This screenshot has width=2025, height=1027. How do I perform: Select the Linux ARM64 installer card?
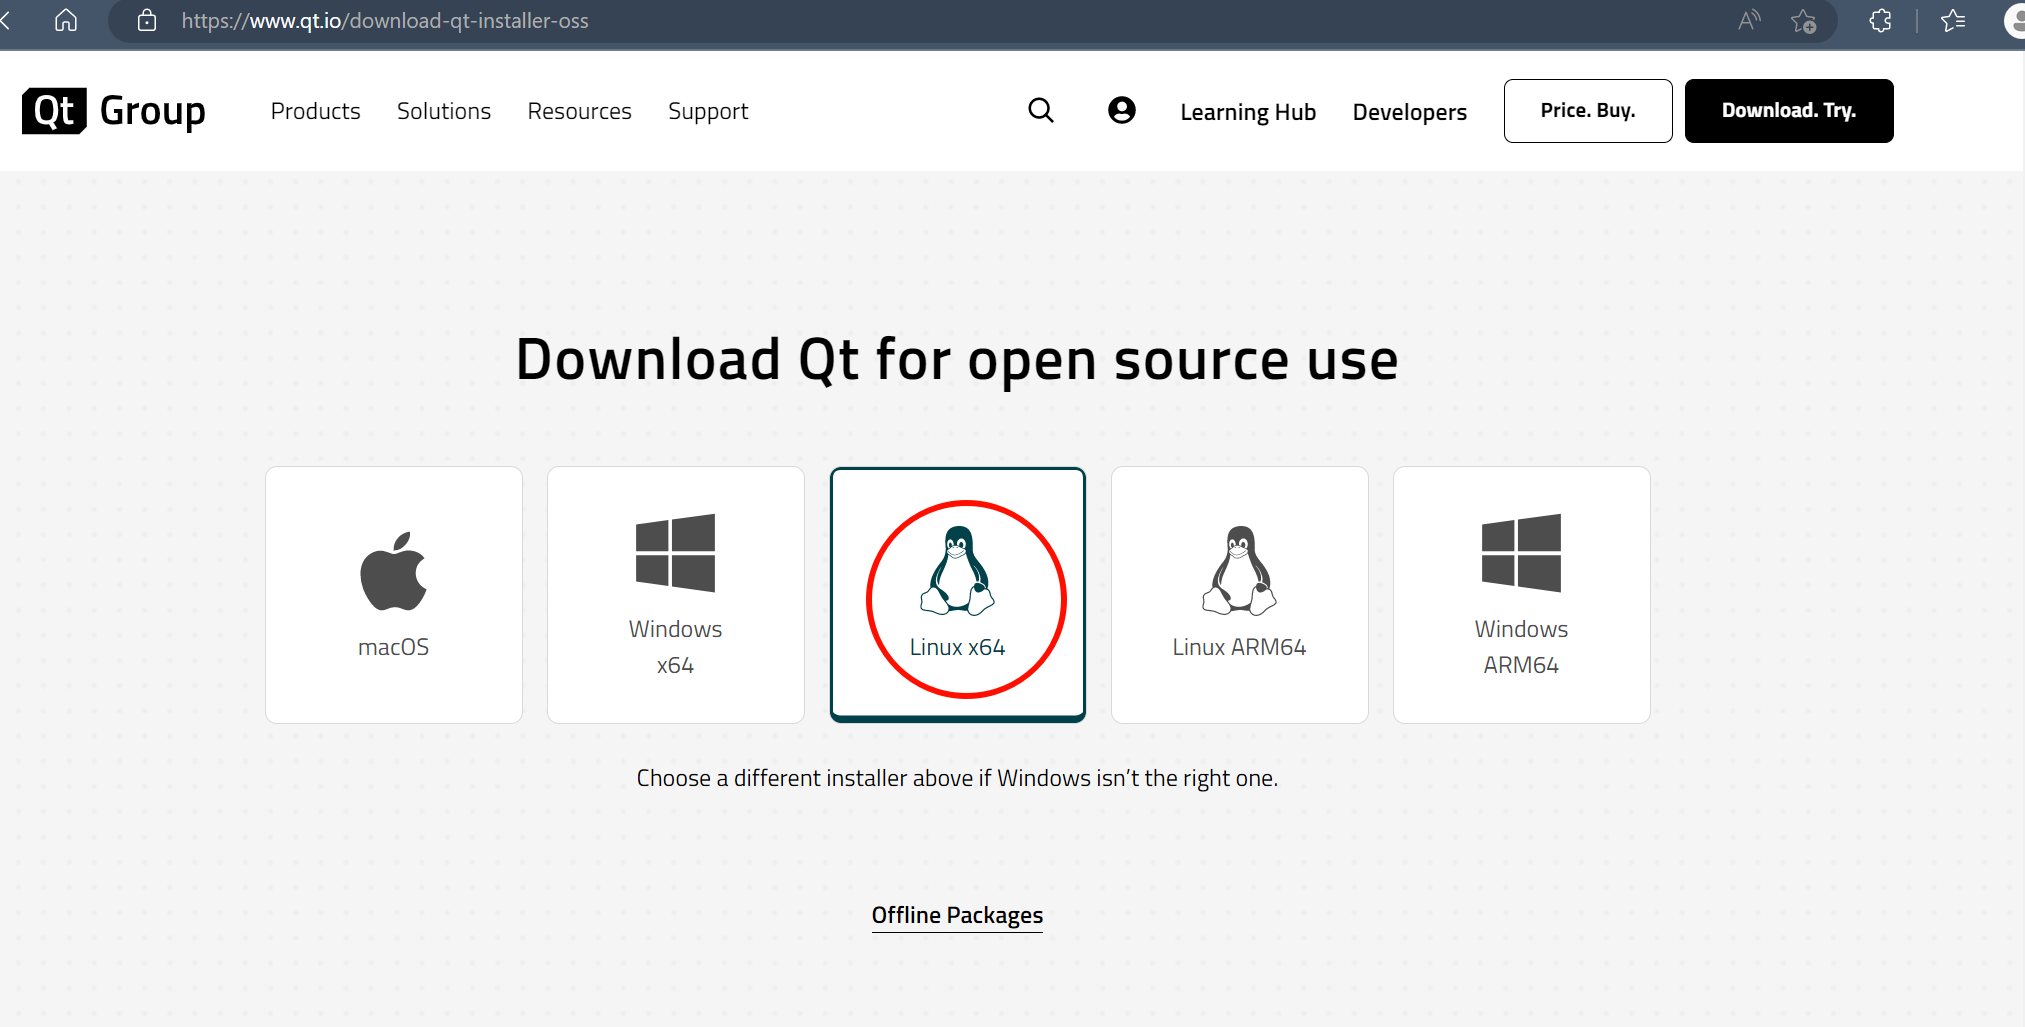(1240, 595)
